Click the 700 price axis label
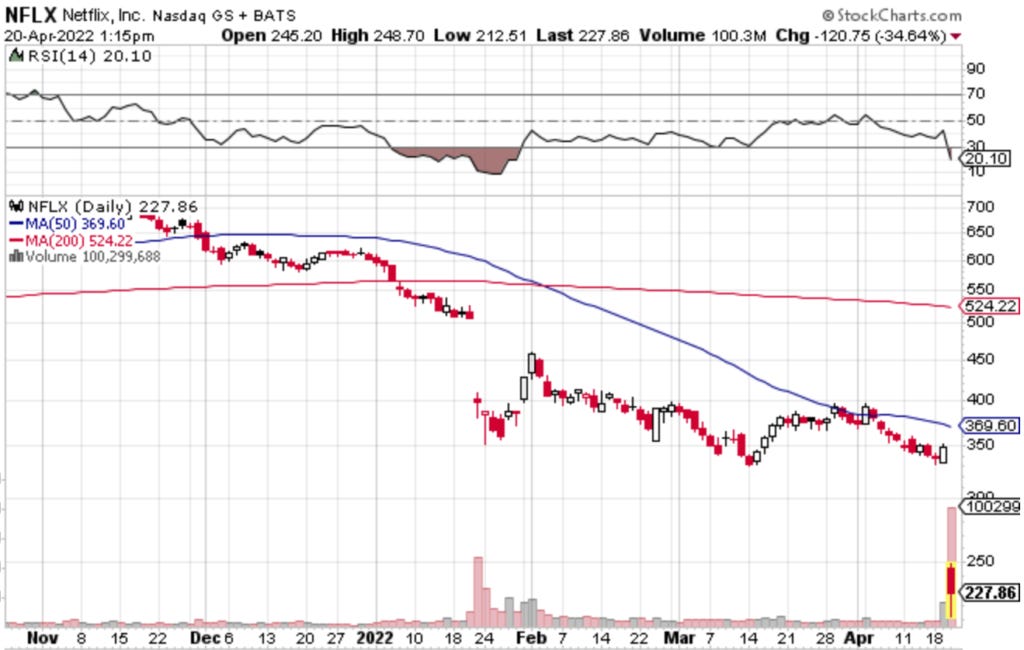This screenshot has height=650, width=1024. (980, 207)
